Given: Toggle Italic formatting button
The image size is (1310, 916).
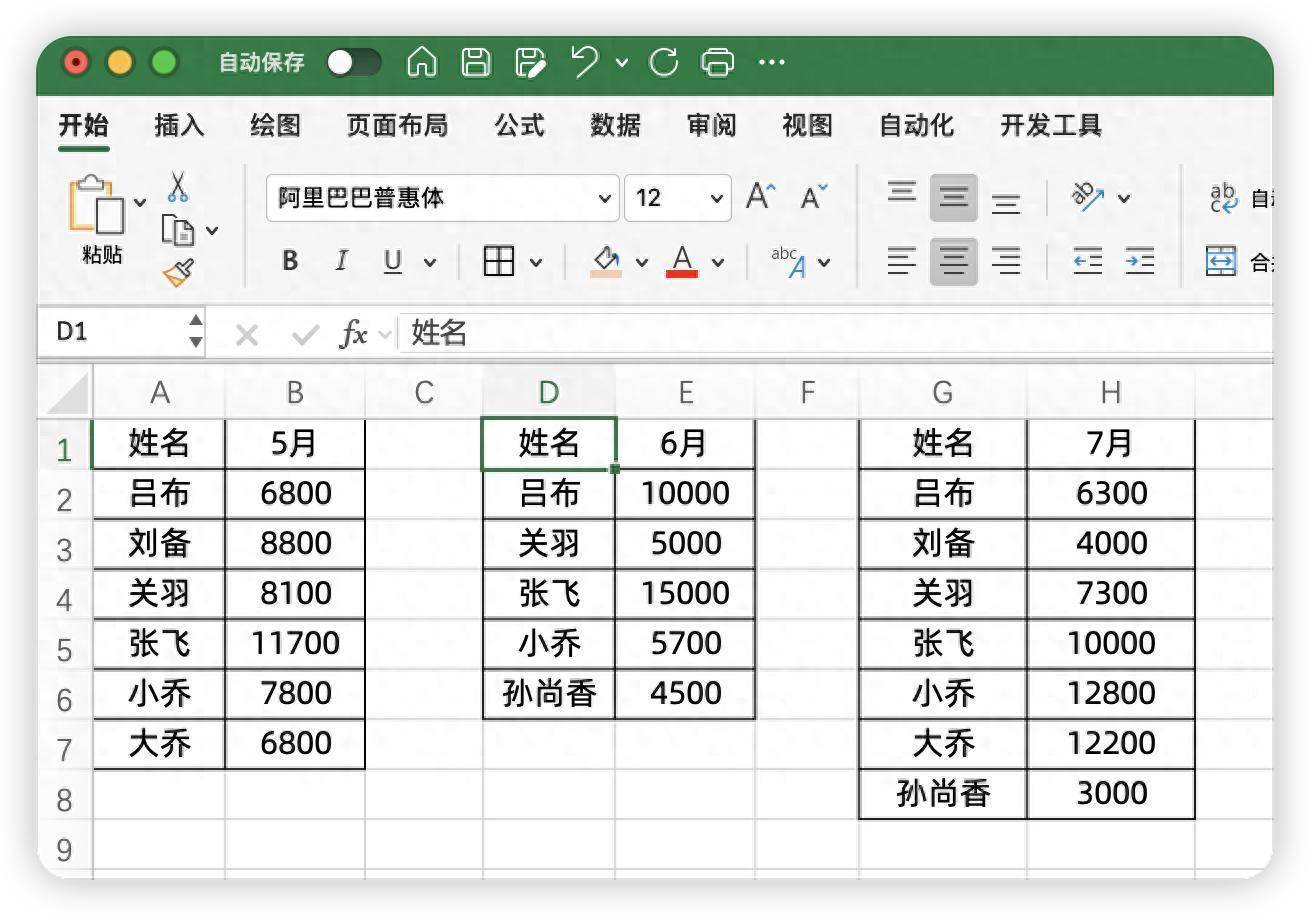Looking at the screenshot, I should click(341, 262).
